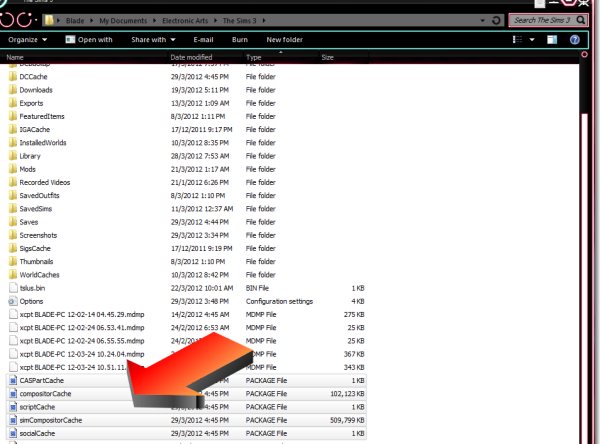The height and width of the screenshot is (444, 600).
Task: Click the Burn toolbar button
Action: [x=240, y=40]
